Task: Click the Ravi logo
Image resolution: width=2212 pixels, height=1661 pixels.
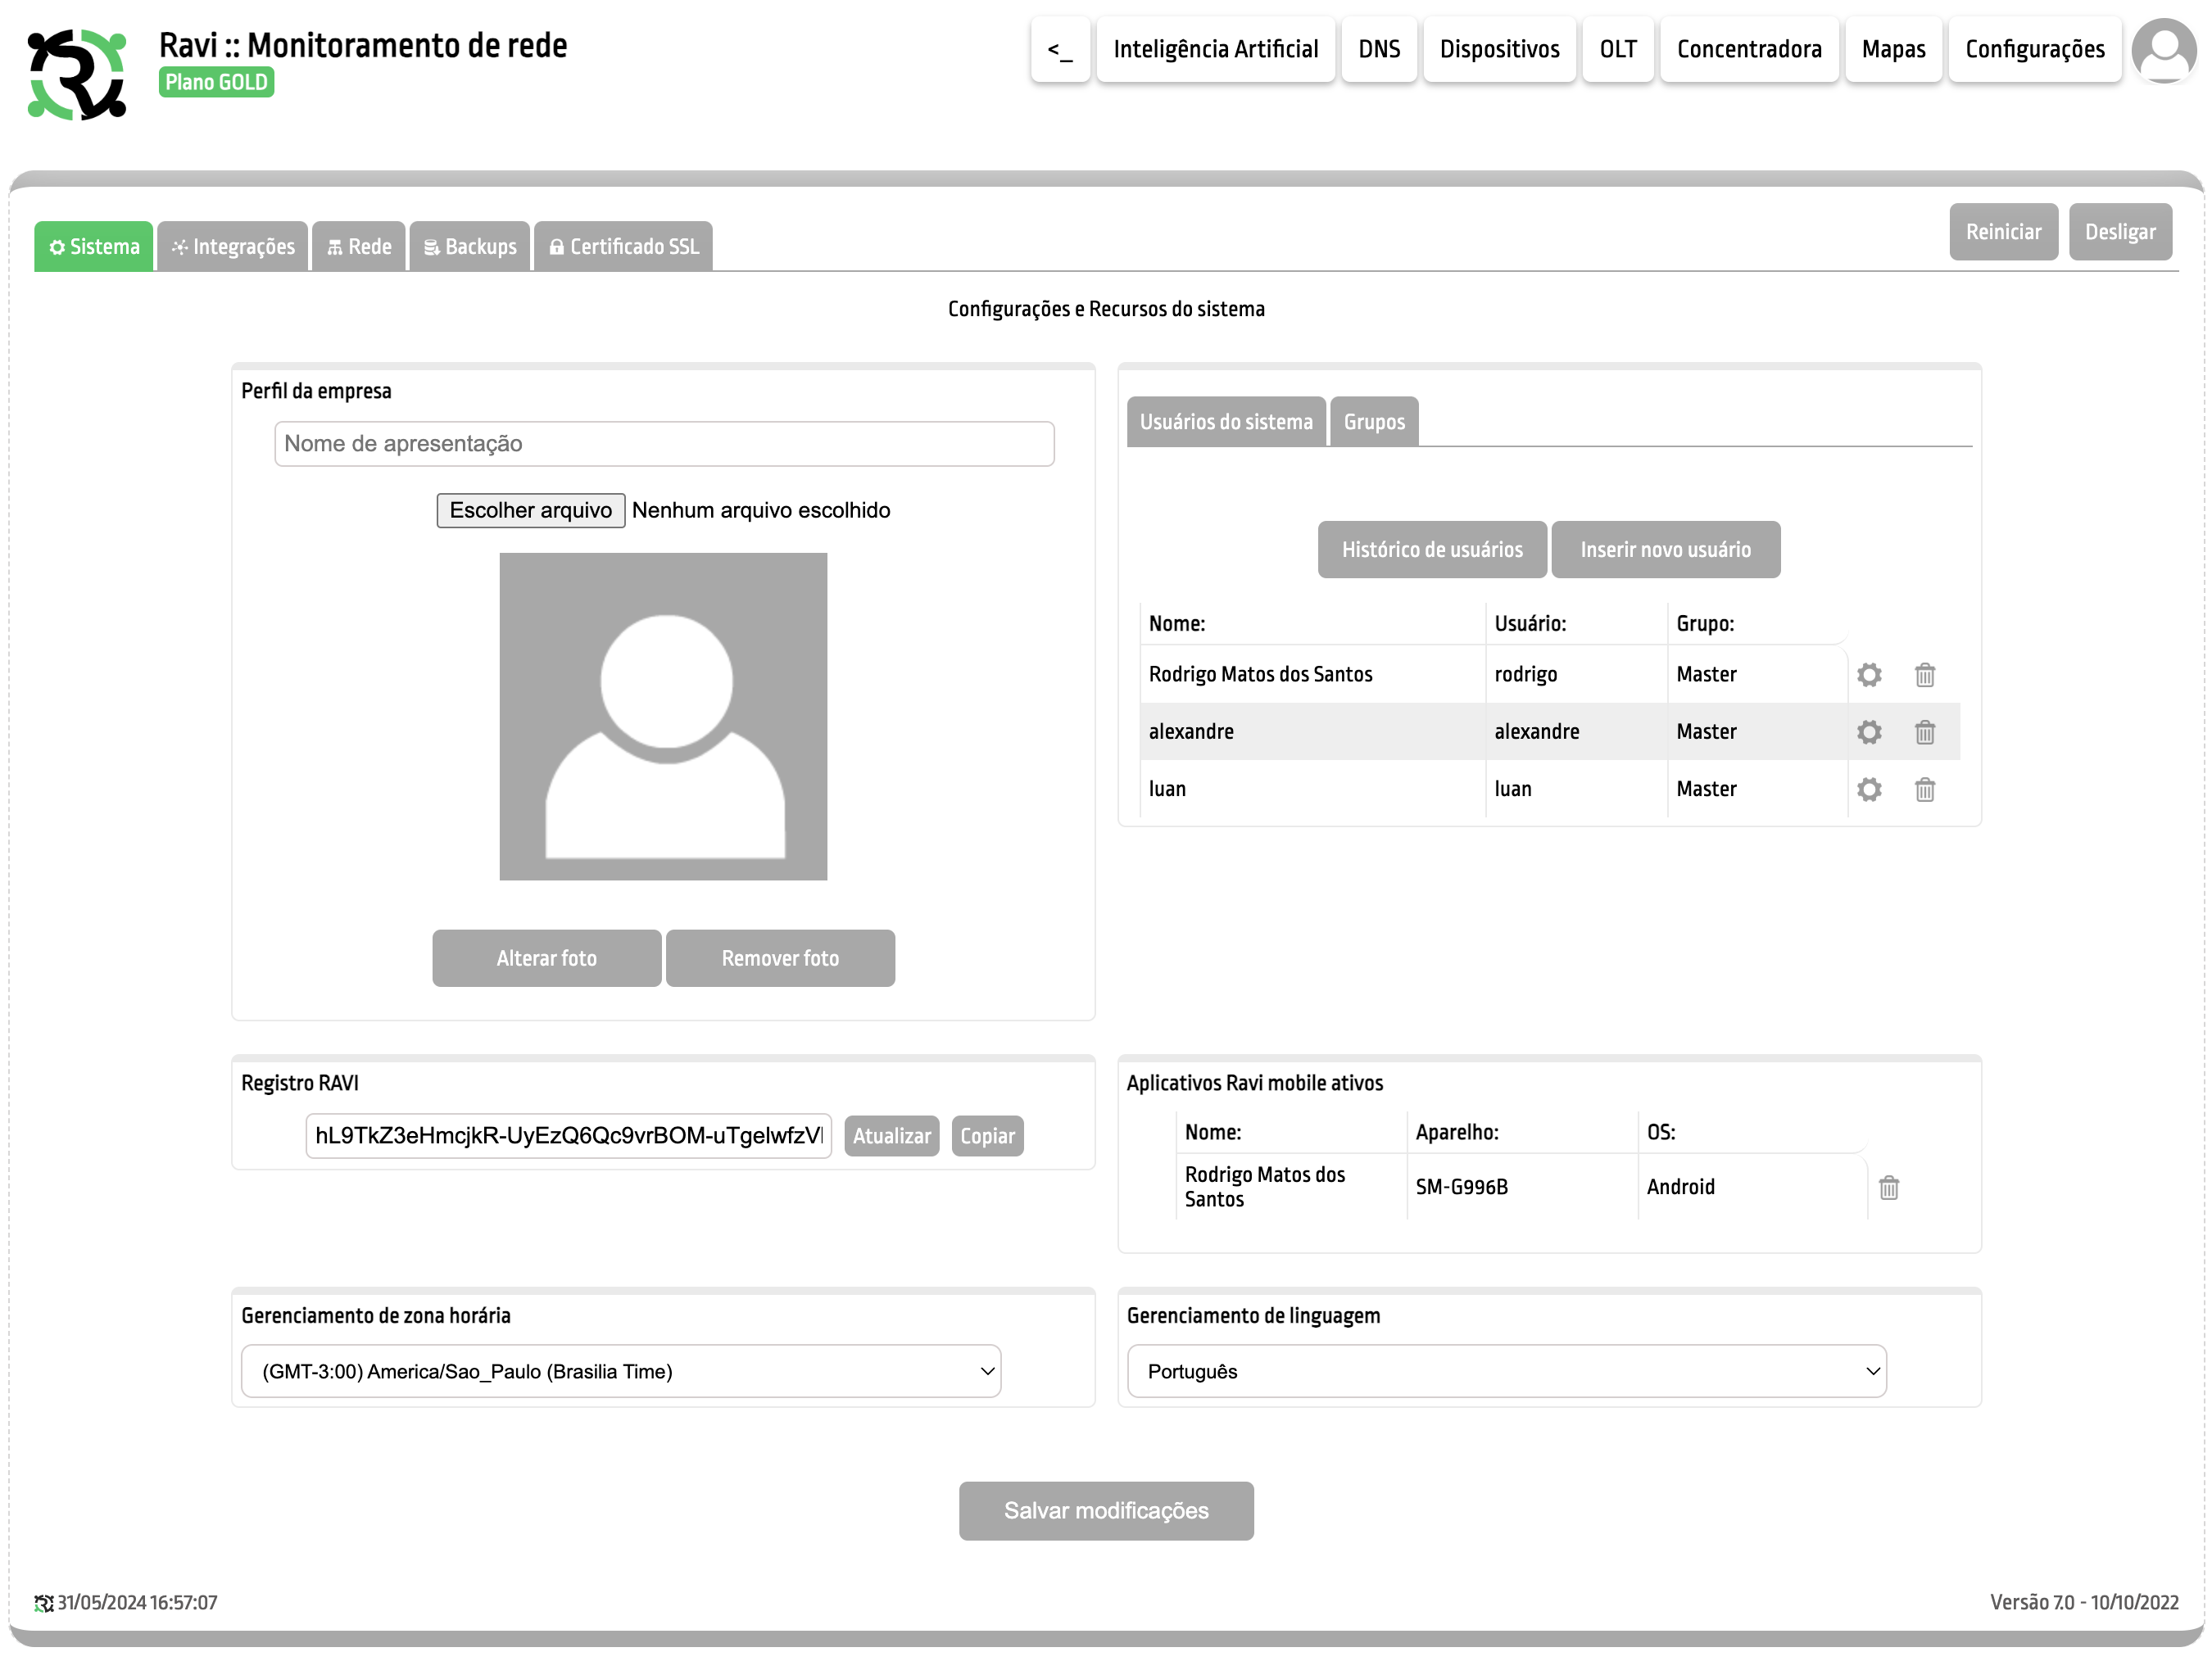Action: coord(77,75)
